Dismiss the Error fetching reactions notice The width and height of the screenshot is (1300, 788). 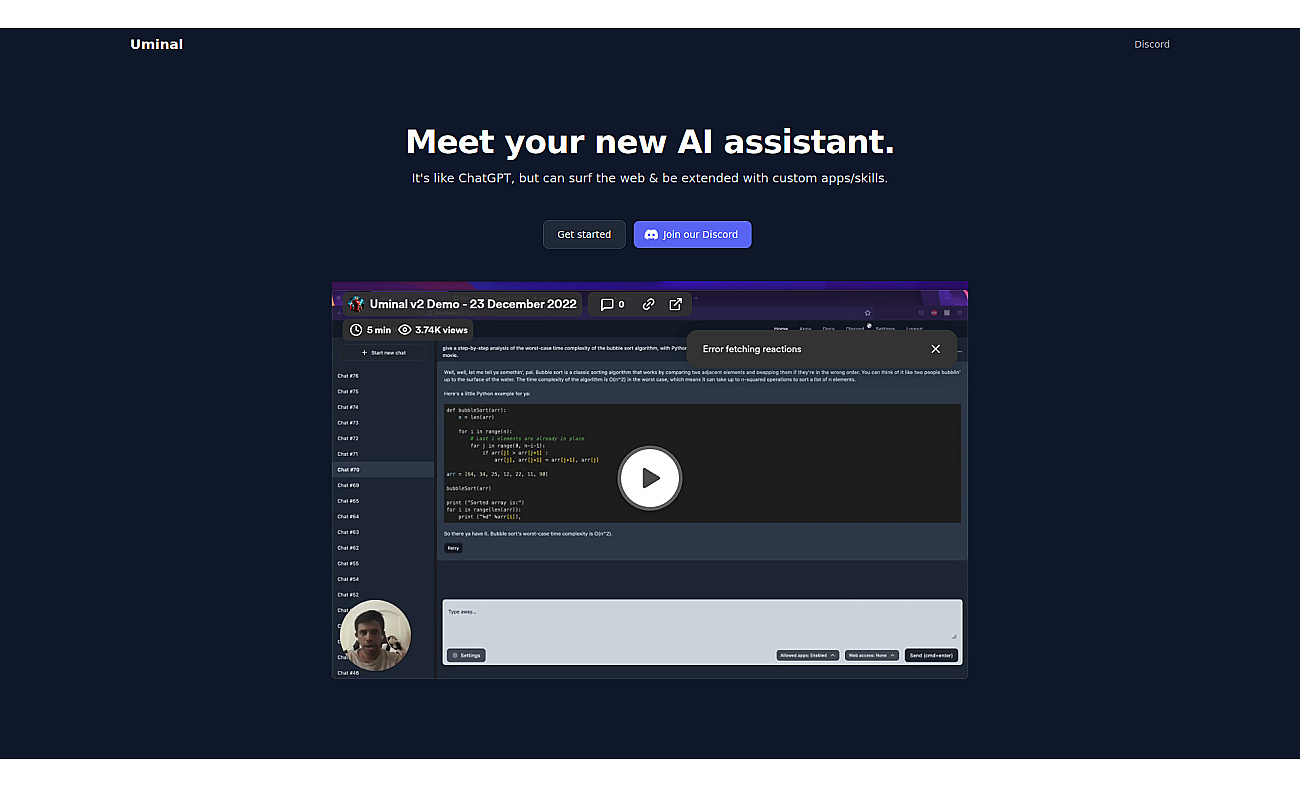click(935, 349)
